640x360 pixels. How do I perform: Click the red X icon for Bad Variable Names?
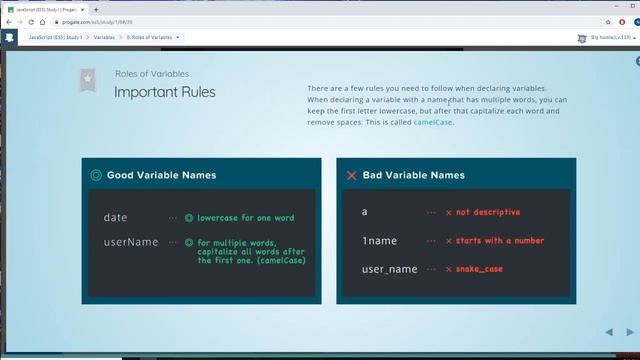351,176
